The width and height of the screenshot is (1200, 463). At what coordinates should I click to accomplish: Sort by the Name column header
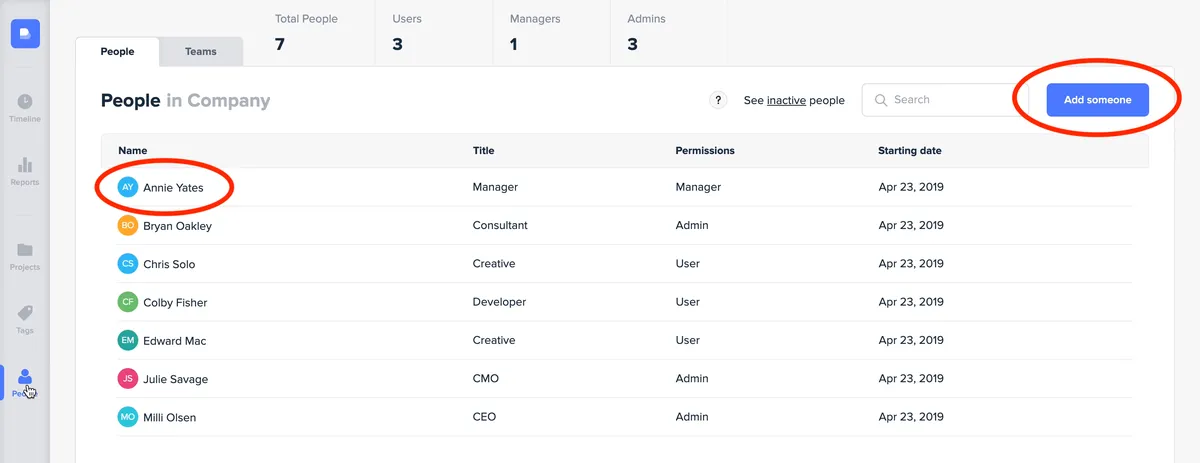coord(133,151)
